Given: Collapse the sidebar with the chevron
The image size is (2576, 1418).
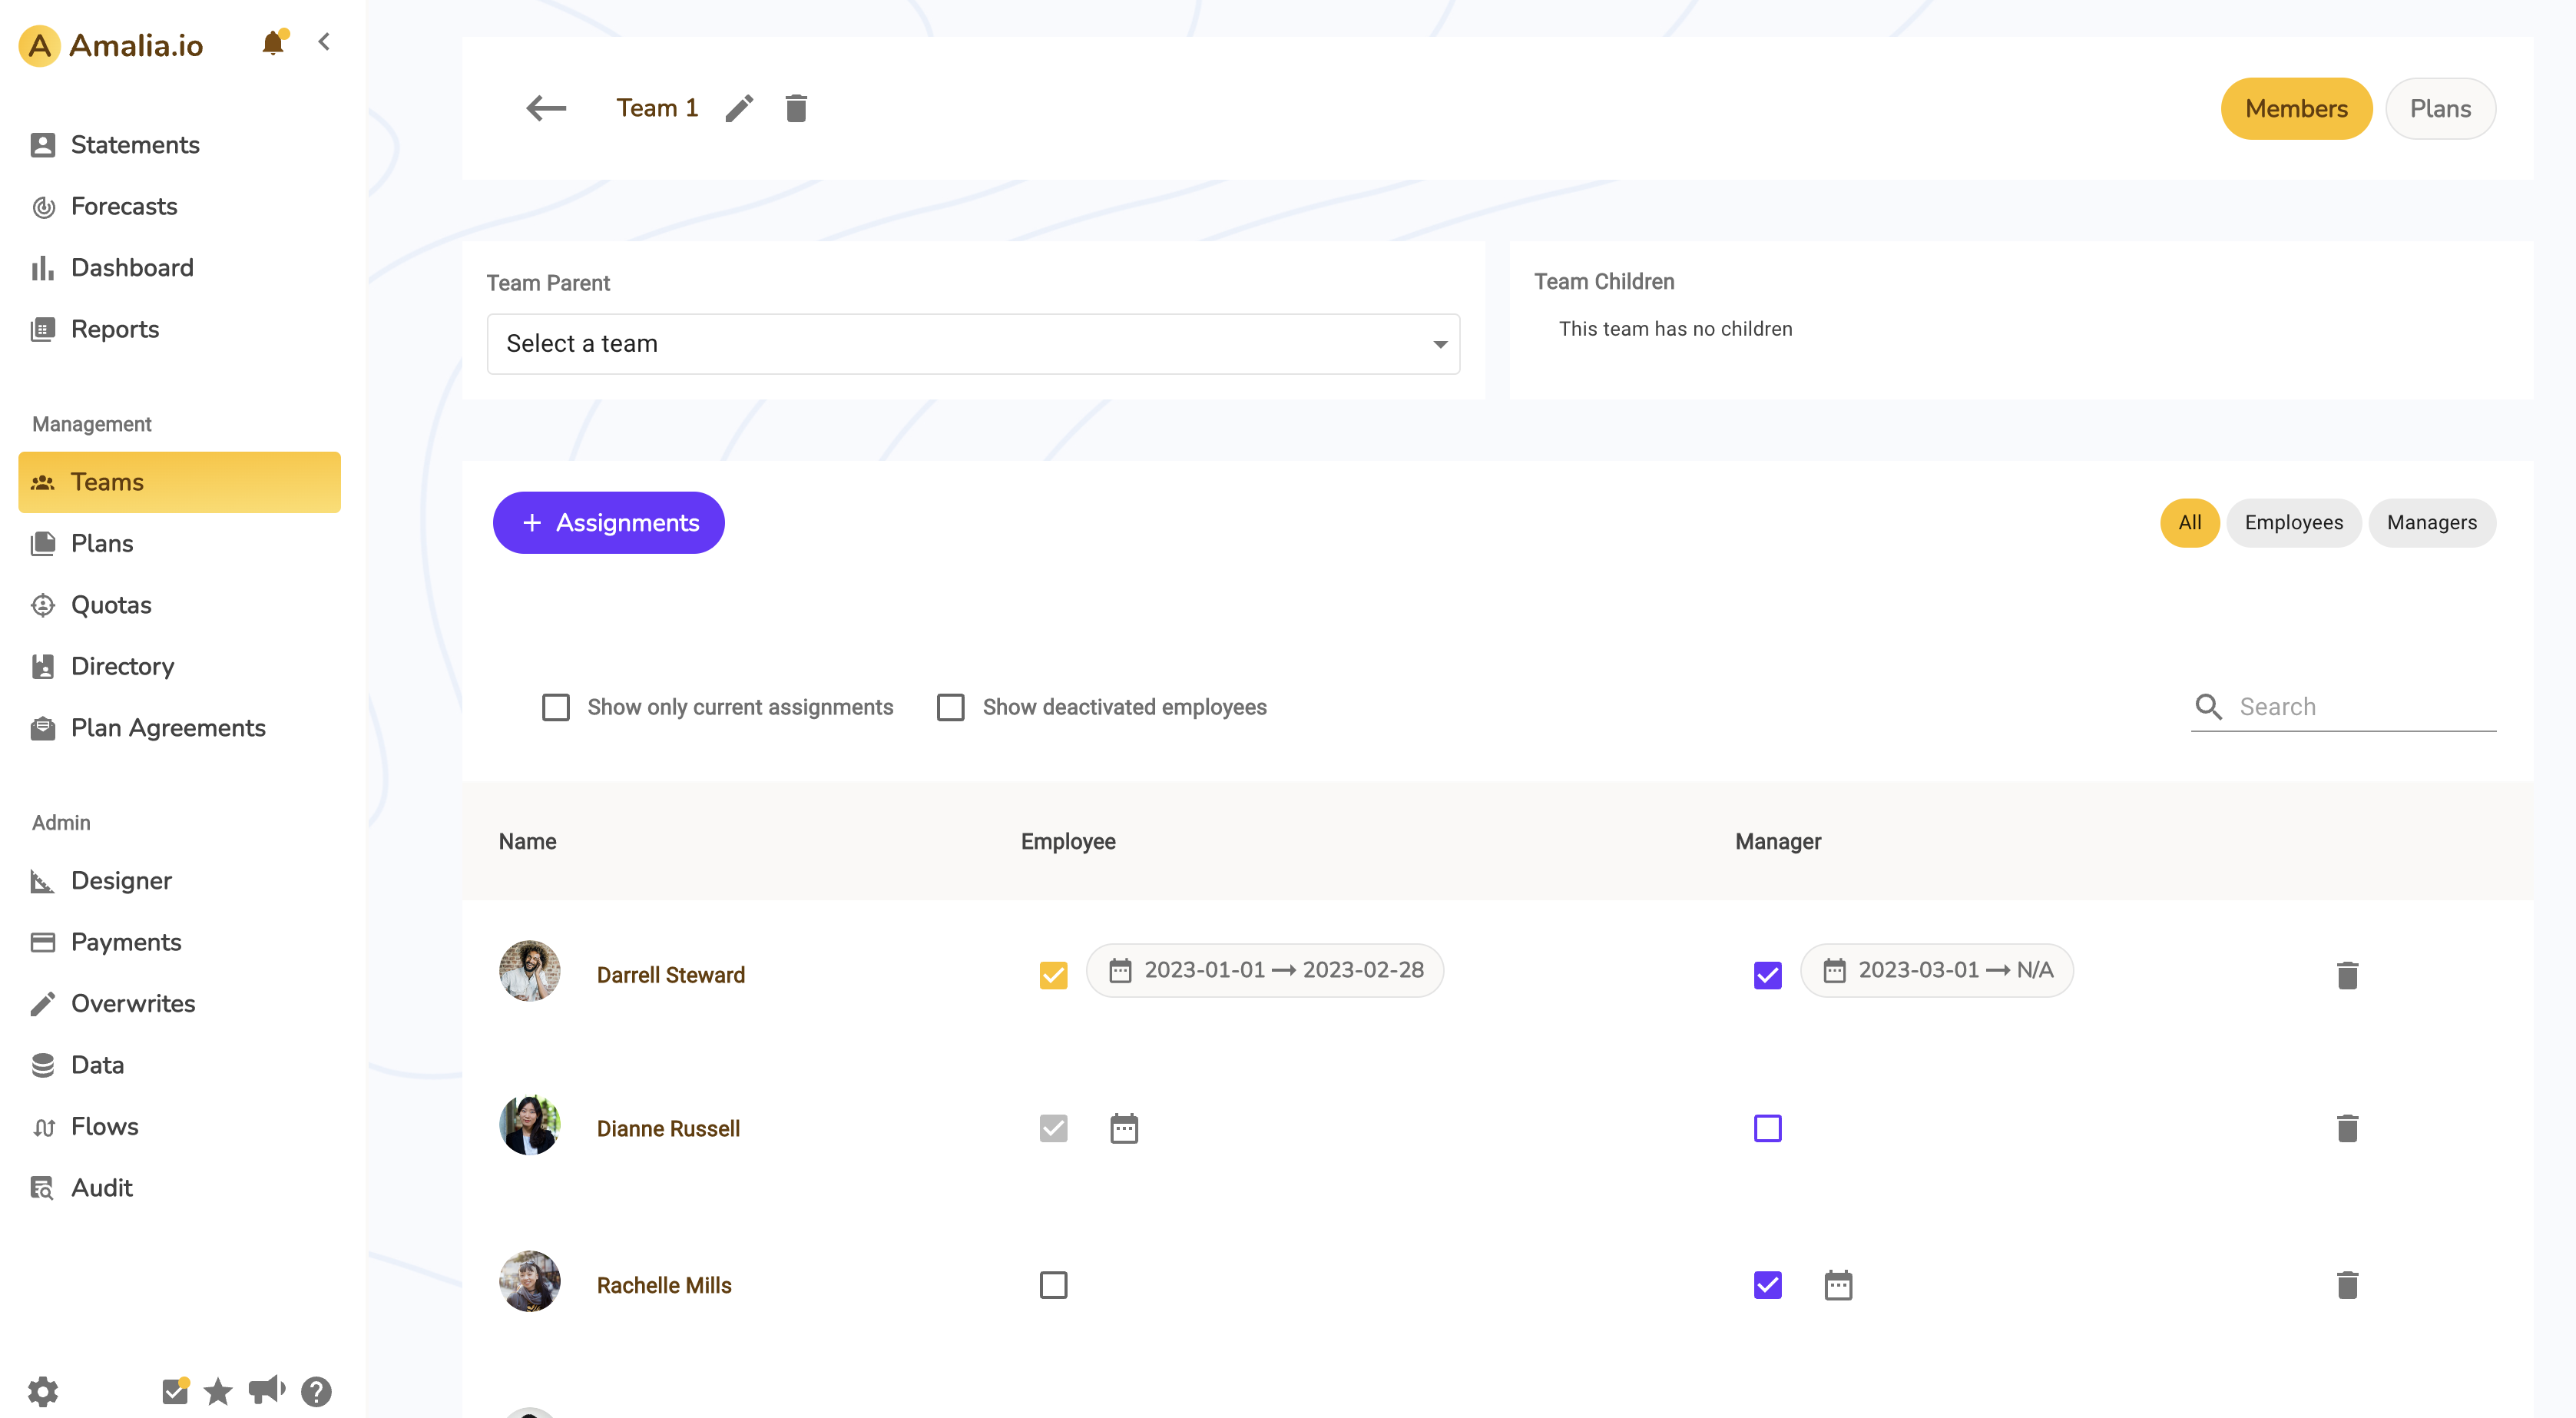Looking at the screenshot, I should click(x=324, y=42).
